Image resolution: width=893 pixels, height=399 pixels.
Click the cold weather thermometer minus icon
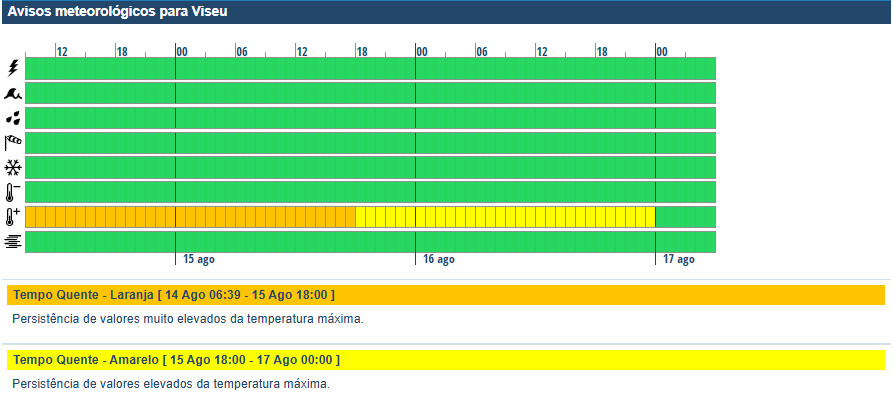pos(13,192)
